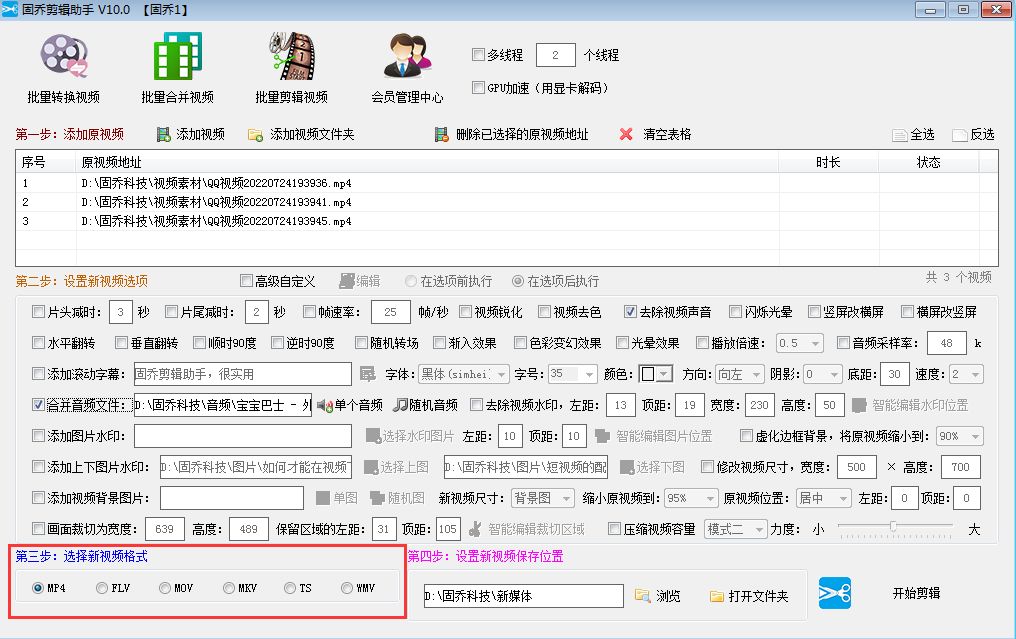1016x639 pixels.
Task: Toggle 高级自定义 checkbox
Action: pos(246,281)
